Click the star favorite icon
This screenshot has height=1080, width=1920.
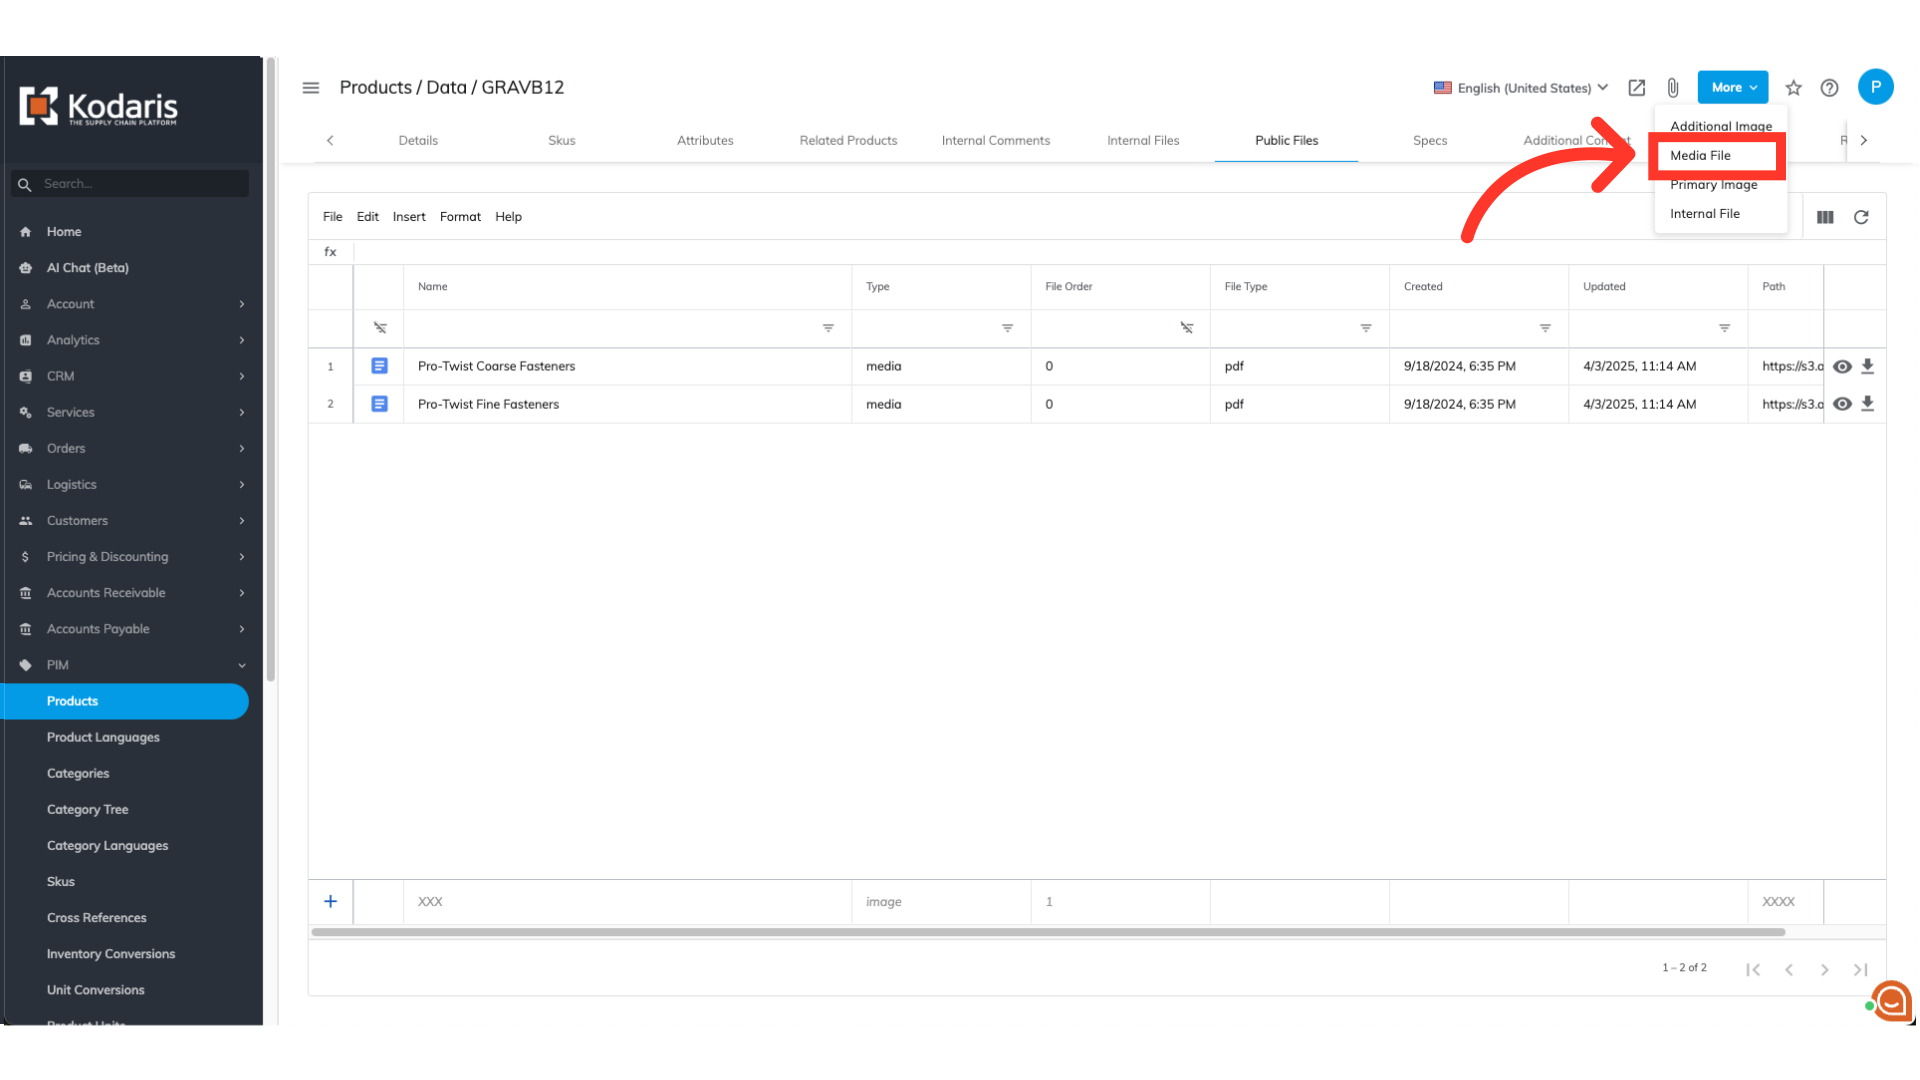click(x=1794, y=88)
